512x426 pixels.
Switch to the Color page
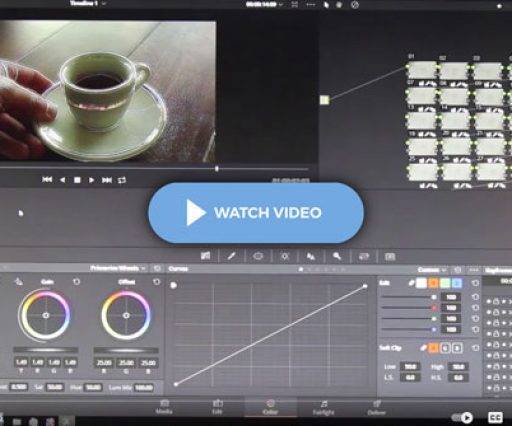[270, 407]
